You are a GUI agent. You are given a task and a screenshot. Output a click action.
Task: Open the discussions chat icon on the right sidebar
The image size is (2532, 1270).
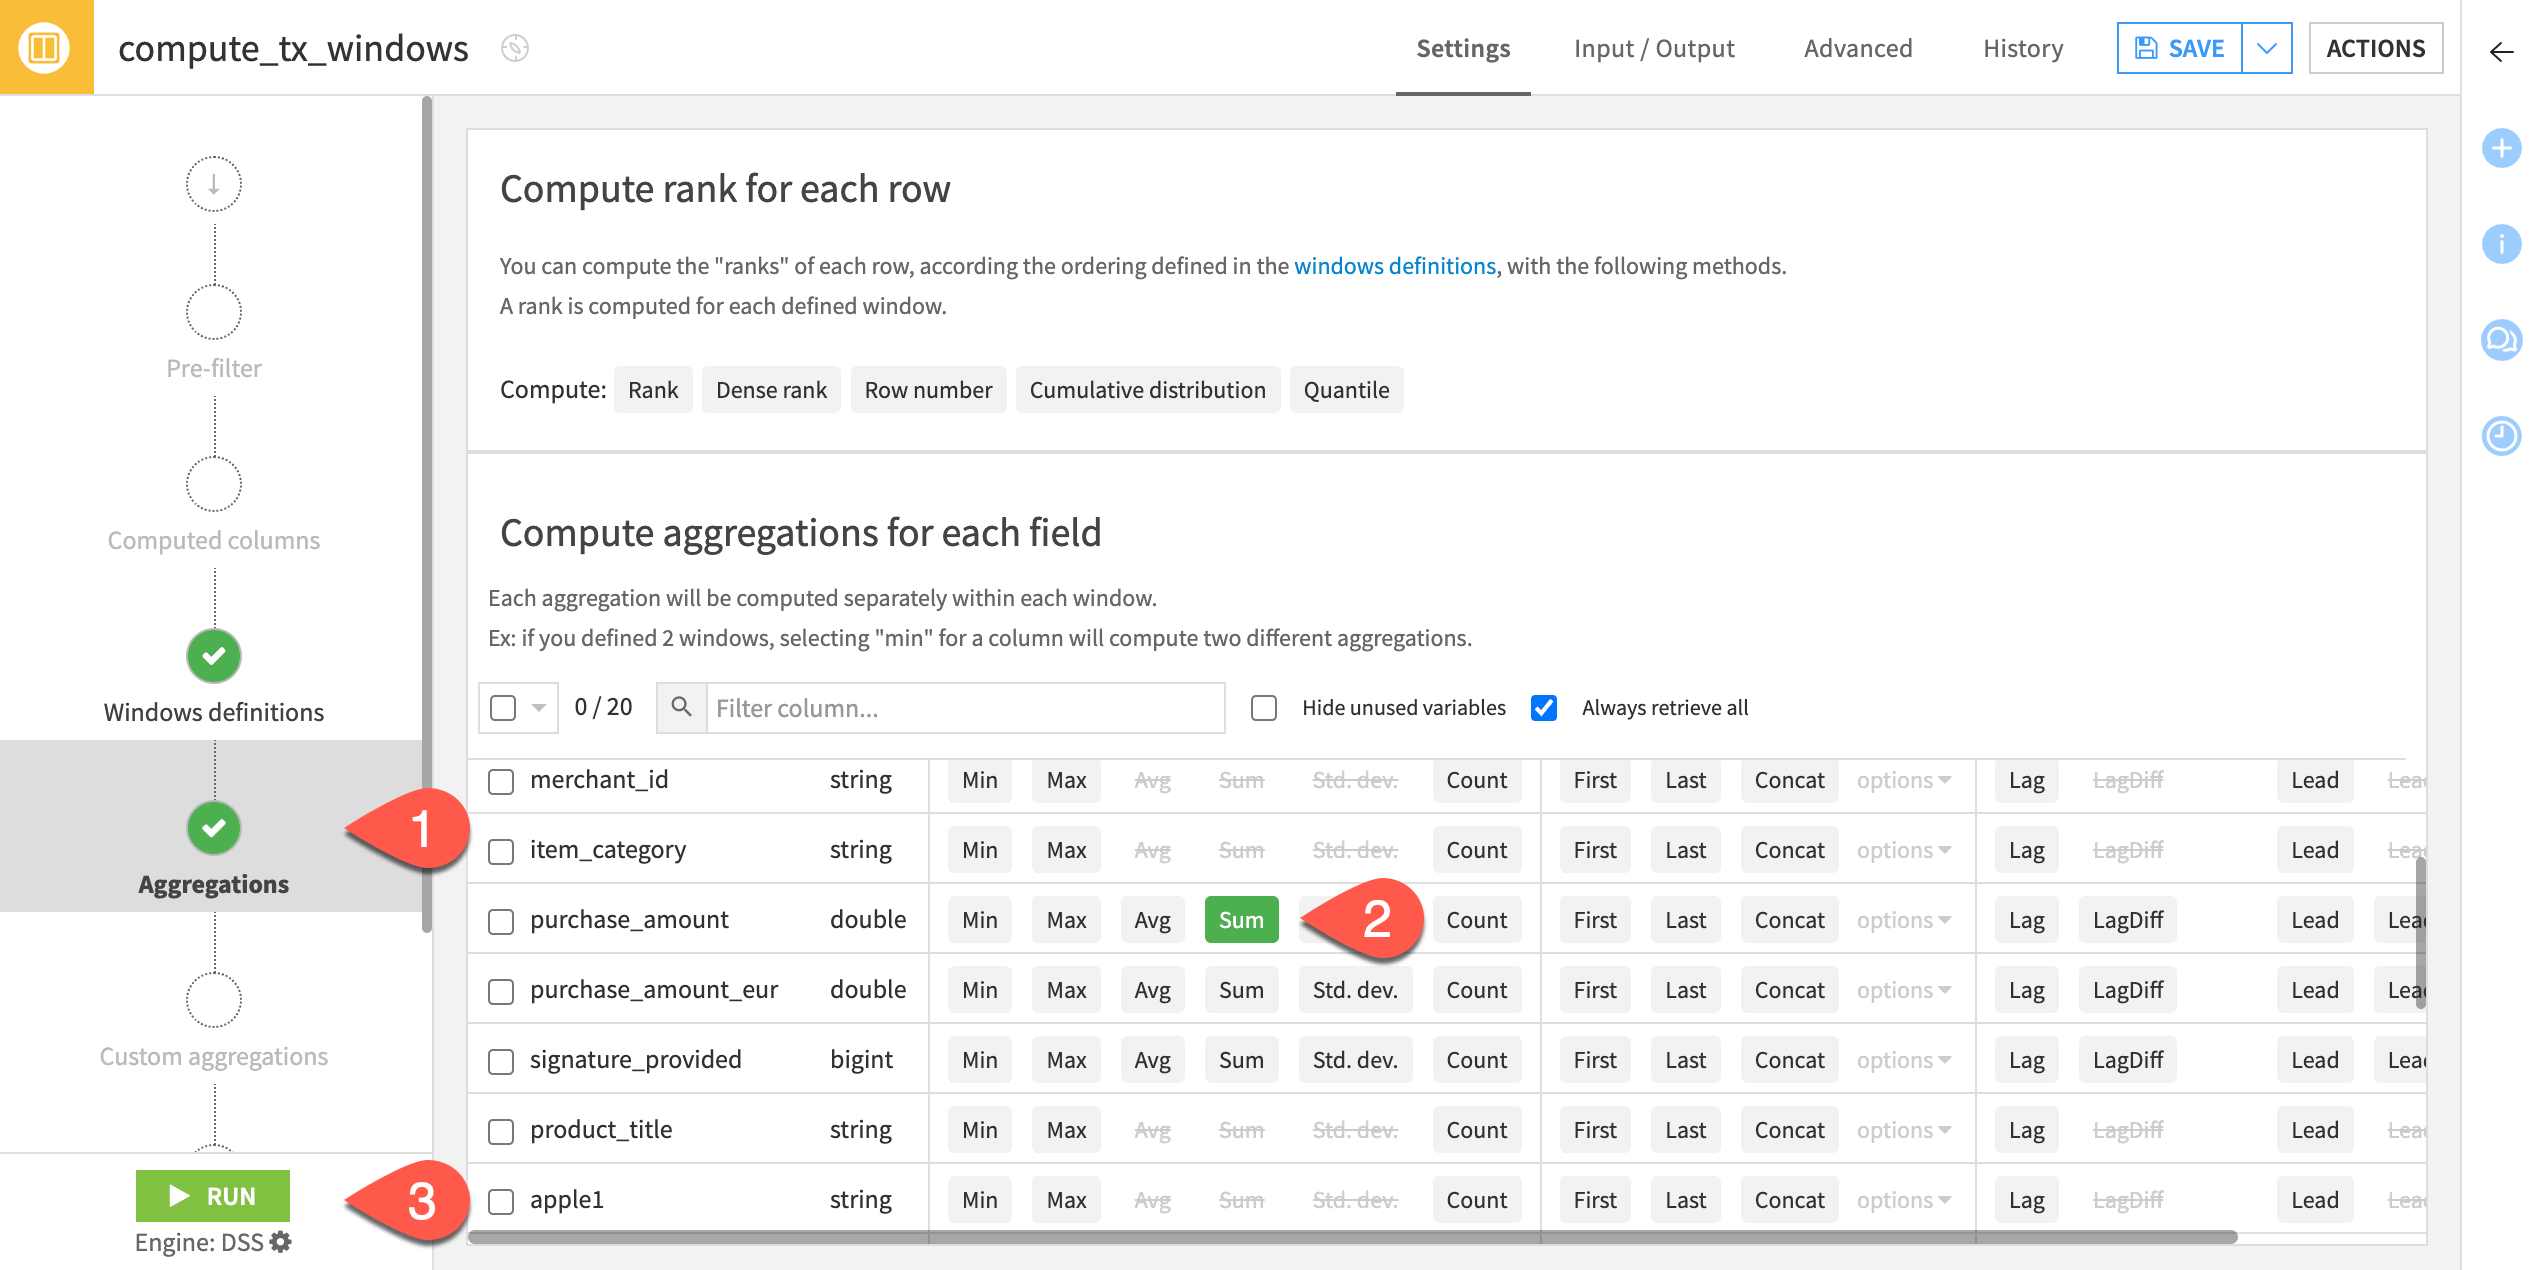[2501, 340]
